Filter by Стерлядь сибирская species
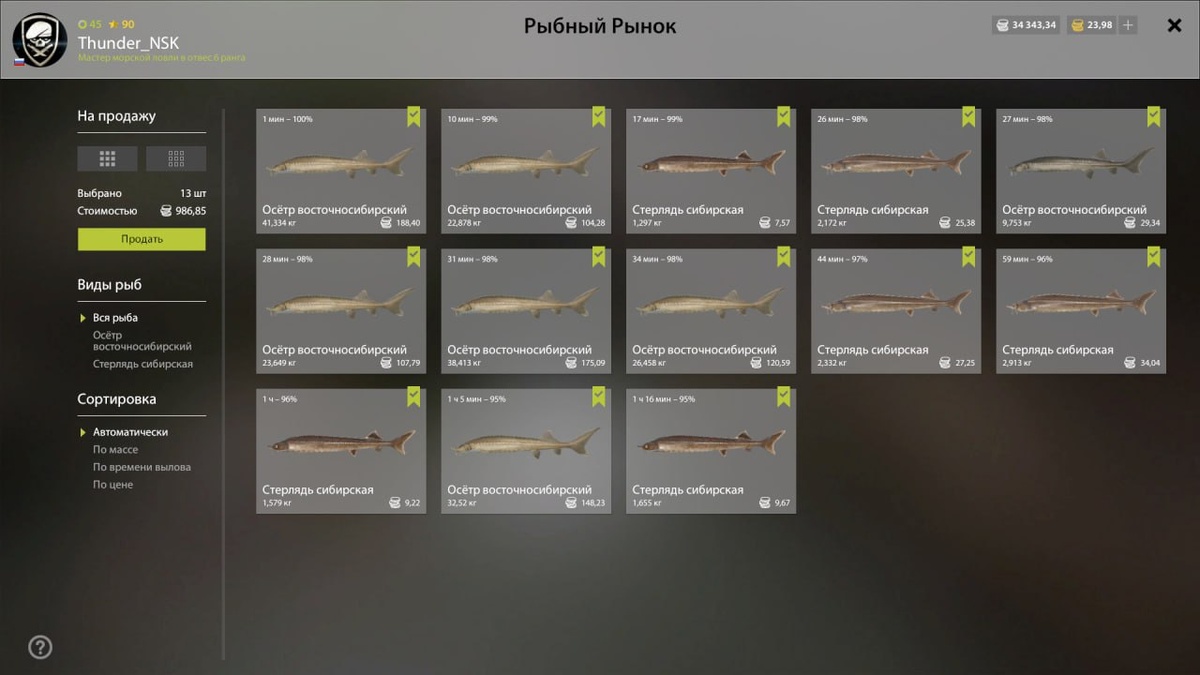This screenshot has width=1200, height=675. (x=143, y=364)
